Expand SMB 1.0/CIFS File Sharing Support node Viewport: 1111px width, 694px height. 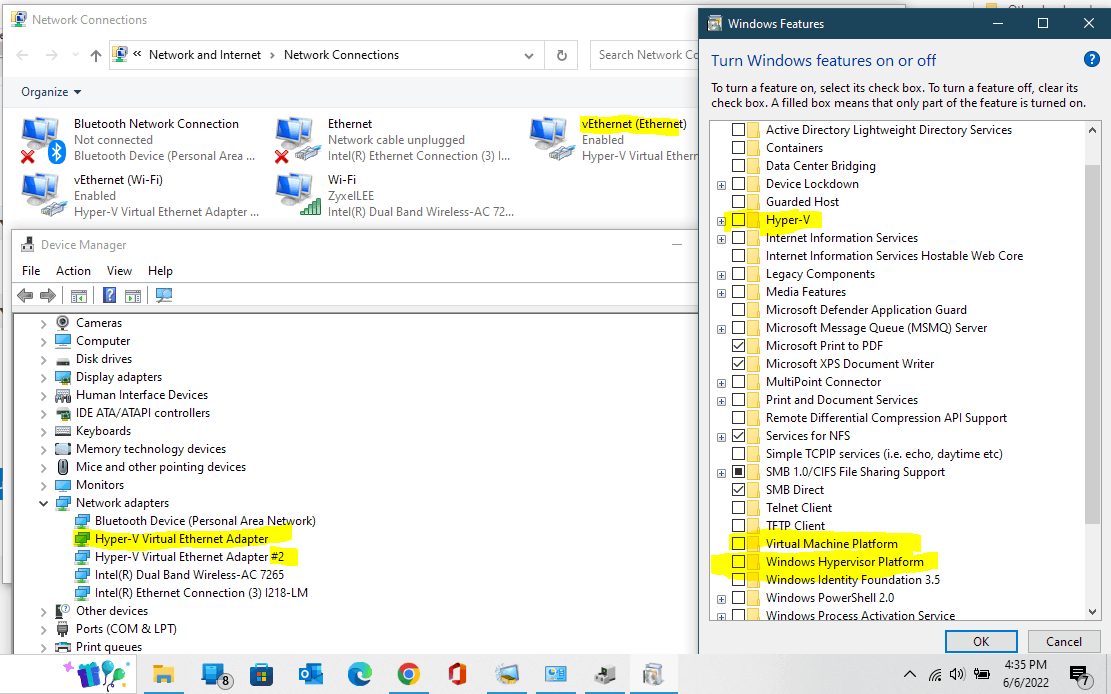point(721,473)
